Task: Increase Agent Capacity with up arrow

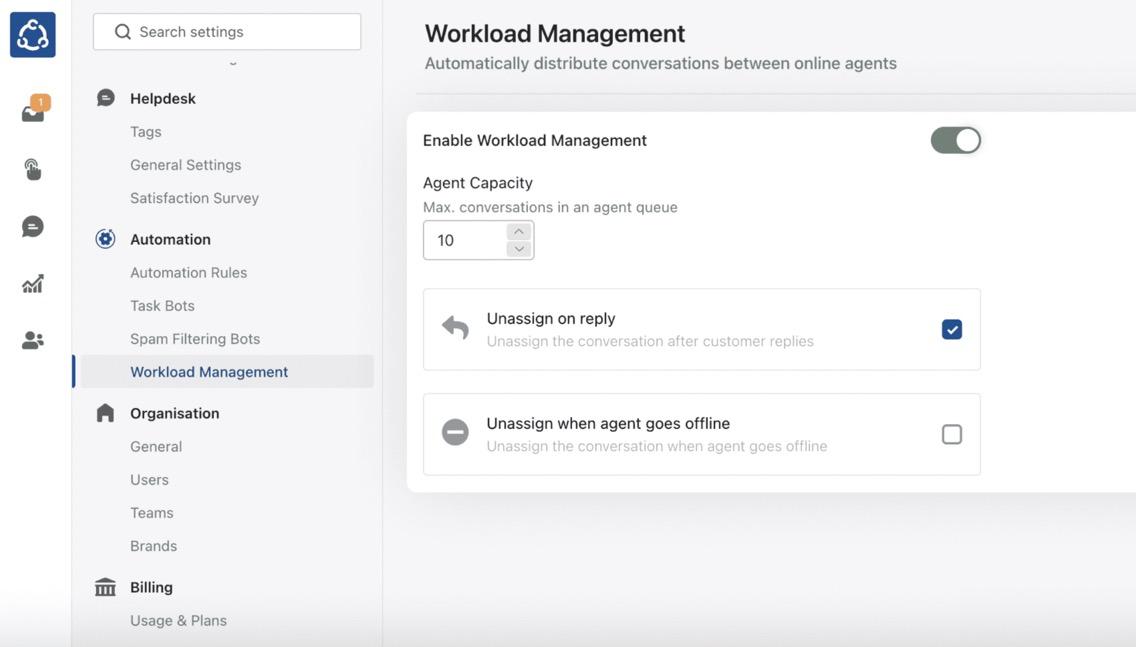Action: coord(518,232)
